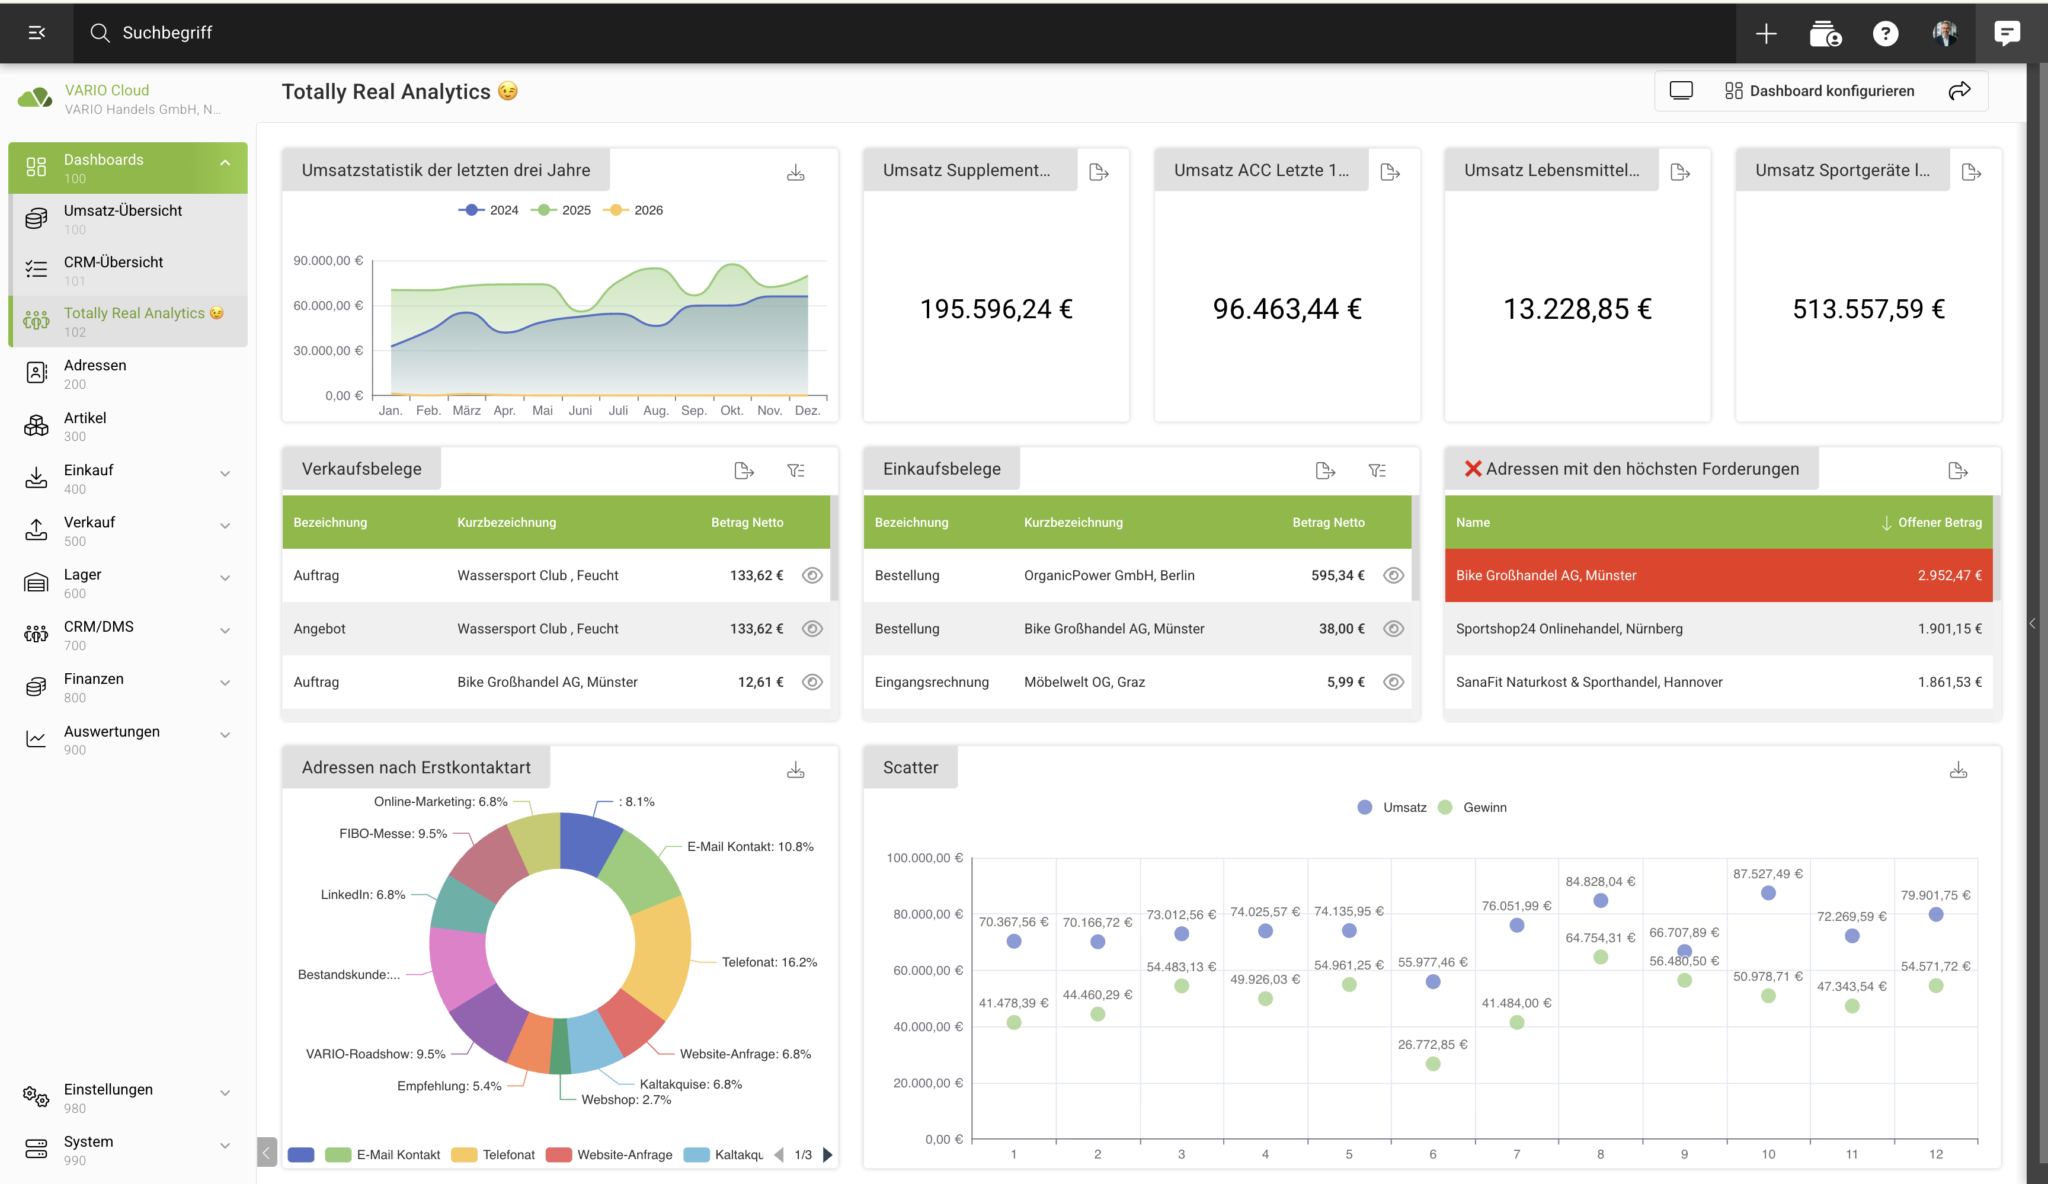Open filter icon in Verkaufsbelege panel

pyautogui.click(x=796, y=471)
